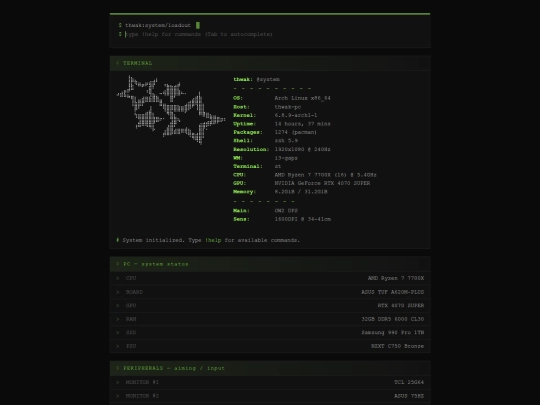Expand the MONITOR #2 row
The height and width of the screenshot is (405, 540).
pos(270,396)
